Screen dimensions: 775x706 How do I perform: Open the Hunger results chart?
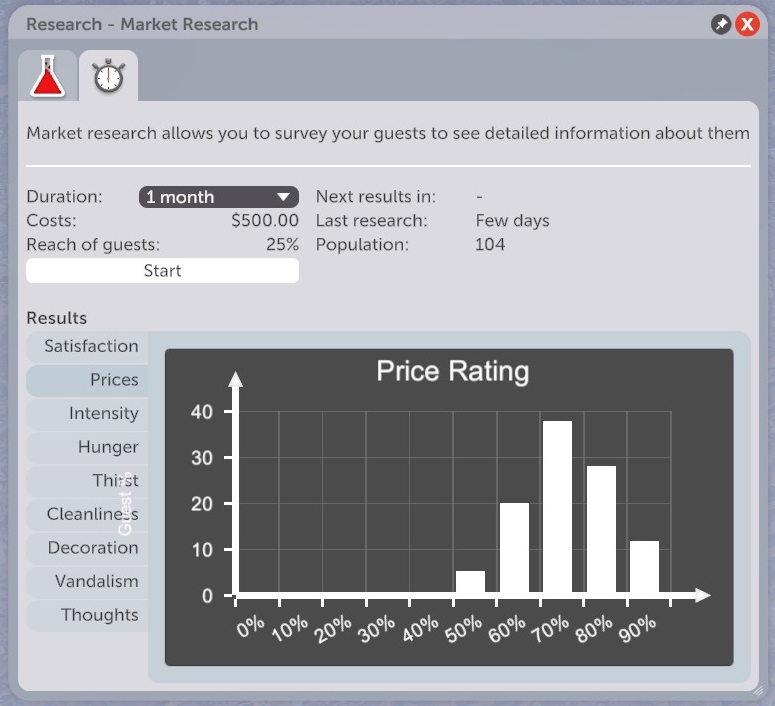(87, 447)
